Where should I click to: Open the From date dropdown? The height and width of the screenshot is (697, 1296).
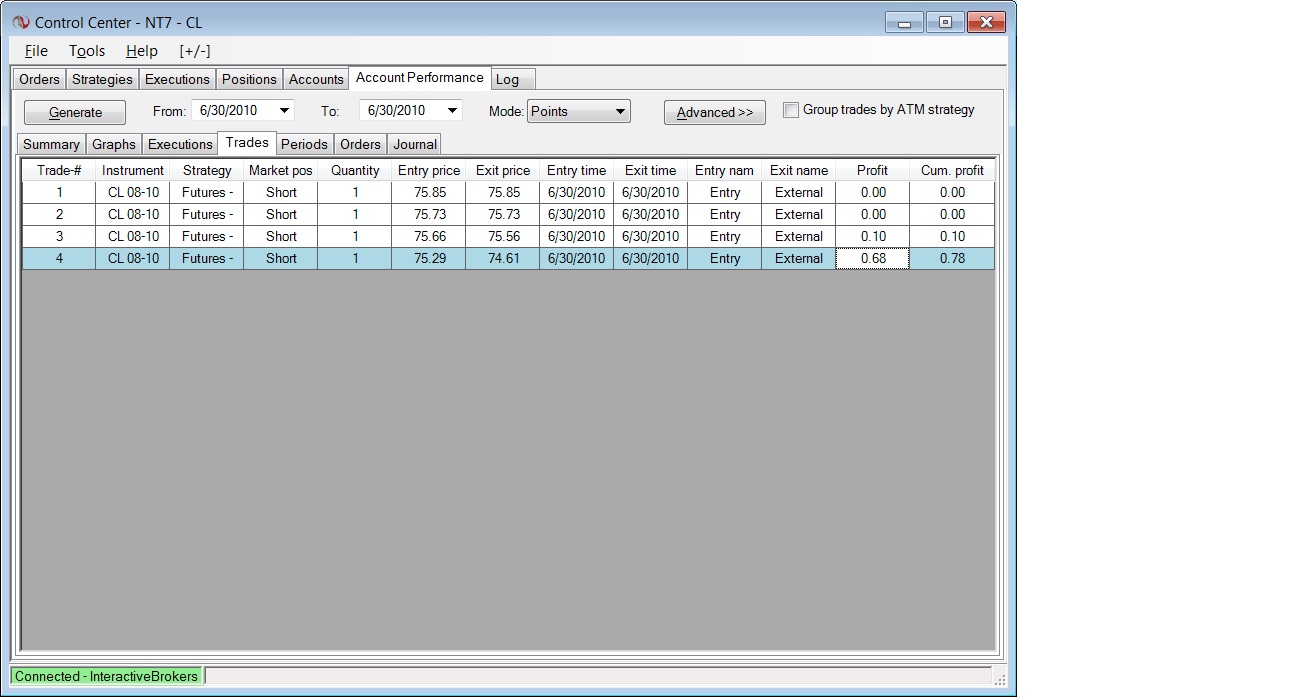(285, 110)
